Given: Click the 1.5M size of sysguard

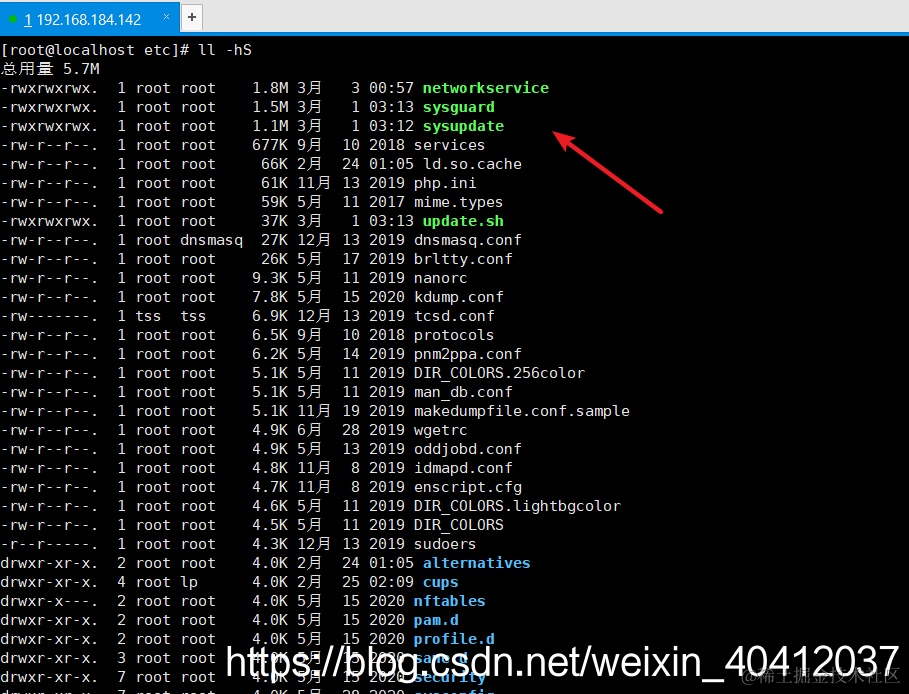Looking at the screenshot, I should point(270,107).
